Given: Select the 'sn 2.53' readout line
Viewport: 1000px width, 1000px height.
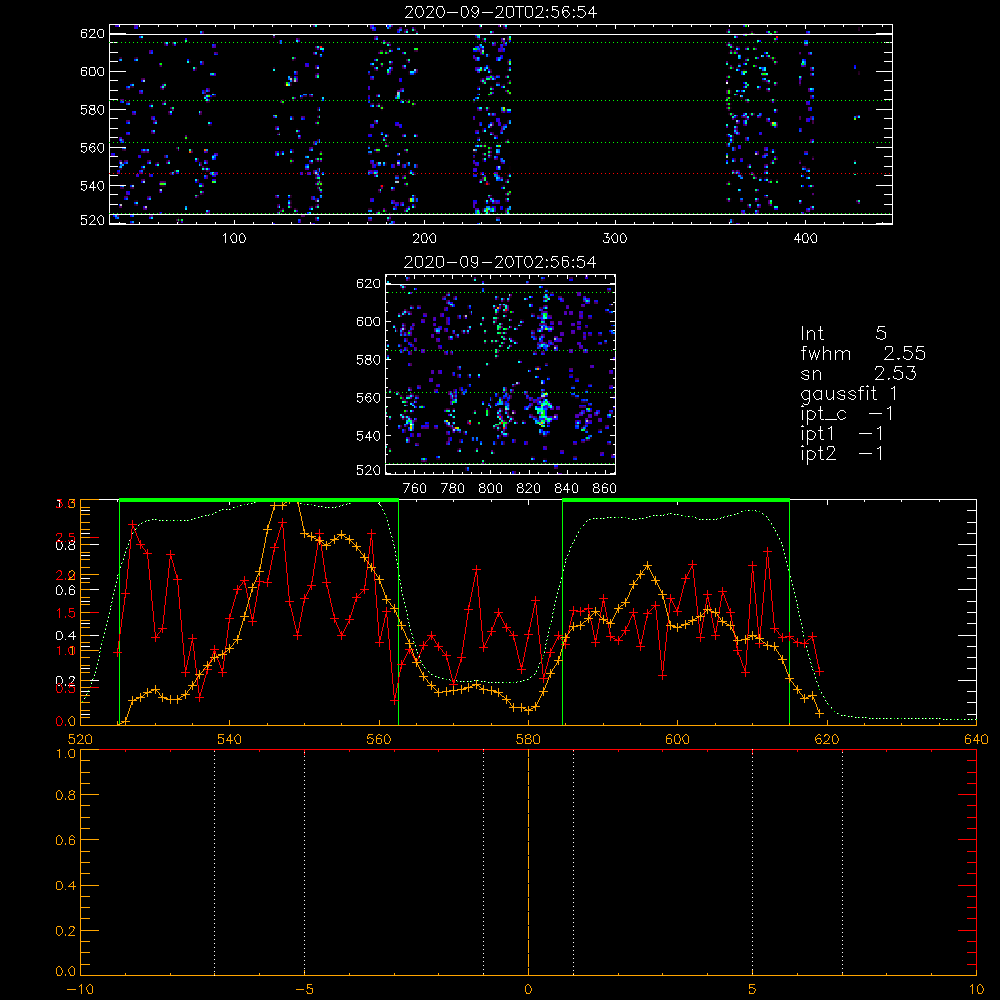Looking at the screenshot, I should 858,373.
